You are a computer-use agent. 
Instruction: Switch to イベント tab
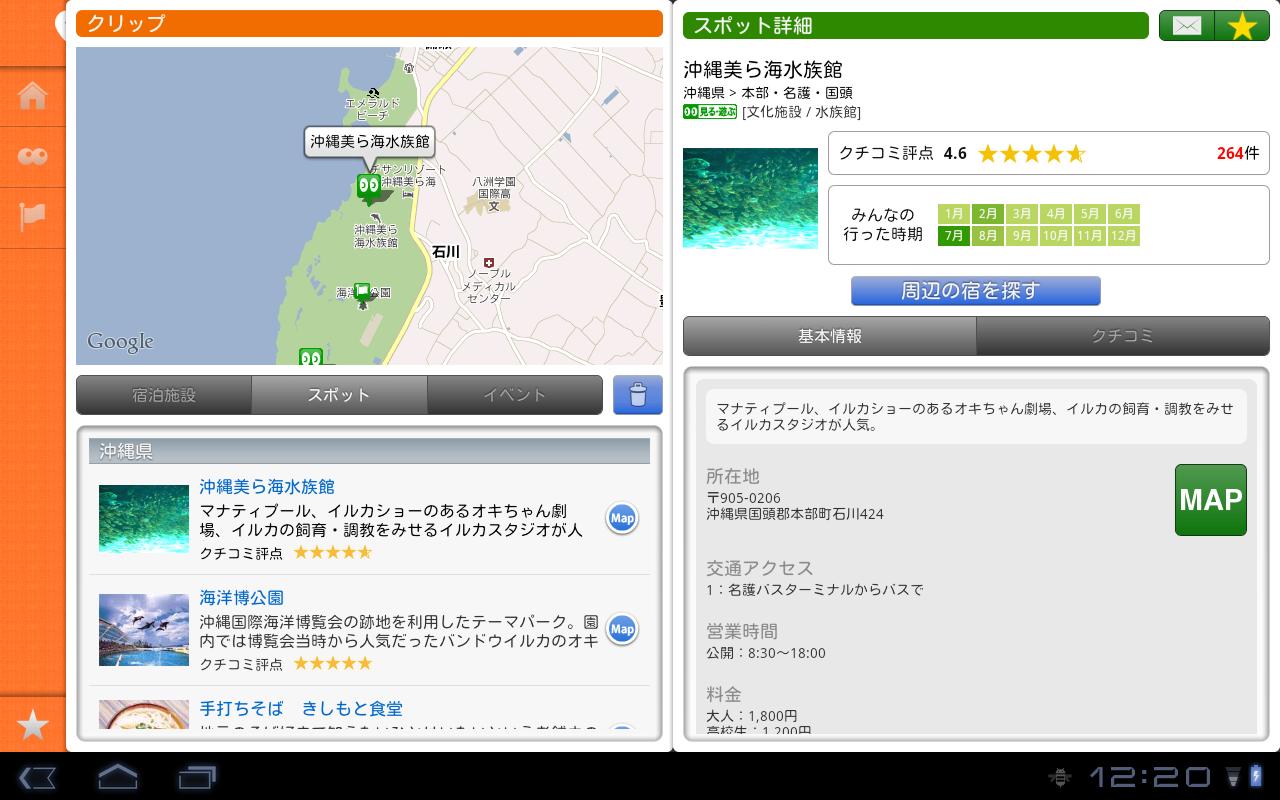(514, 395)
